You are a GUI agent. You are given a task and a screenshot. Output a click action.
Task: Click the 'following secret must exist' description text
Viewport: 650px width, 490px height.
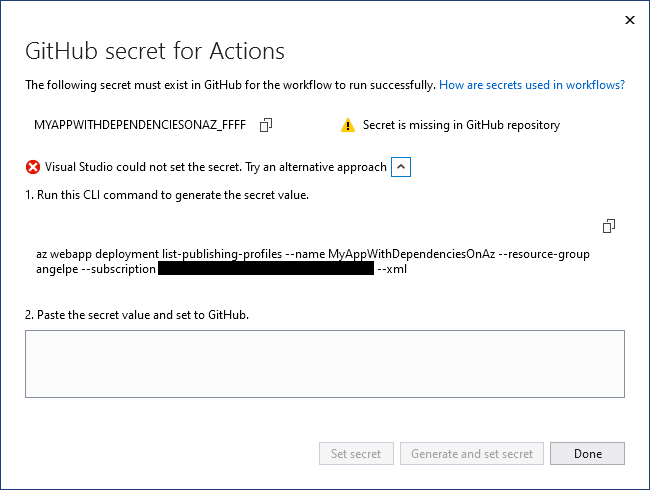tap(230, 86)
